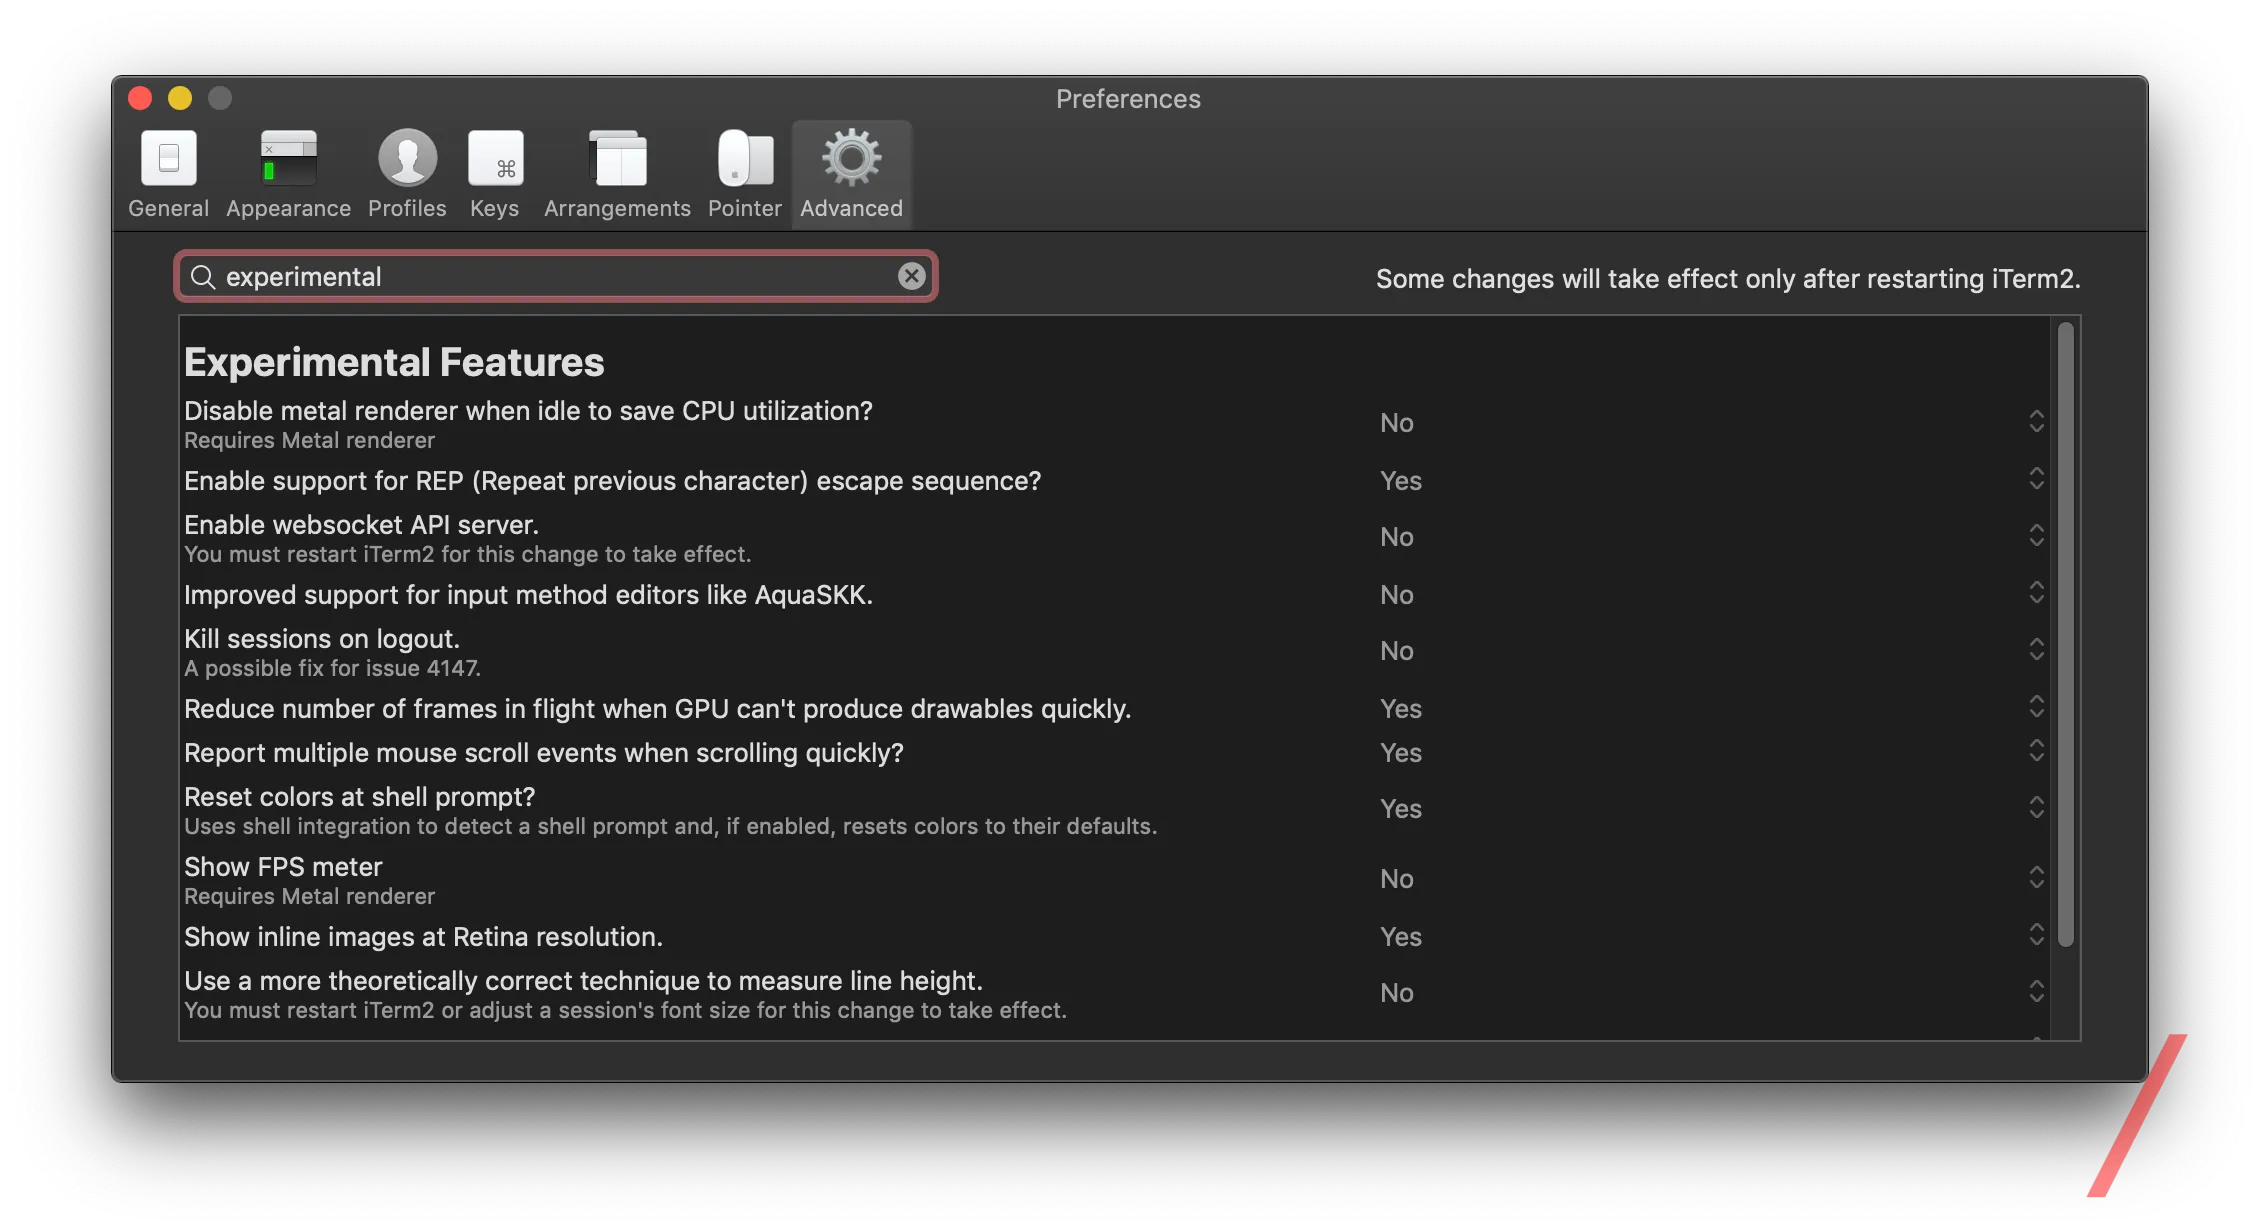
Task: Enable the 'Show FPS meter' setting
Action: (x=2037, y=878)
